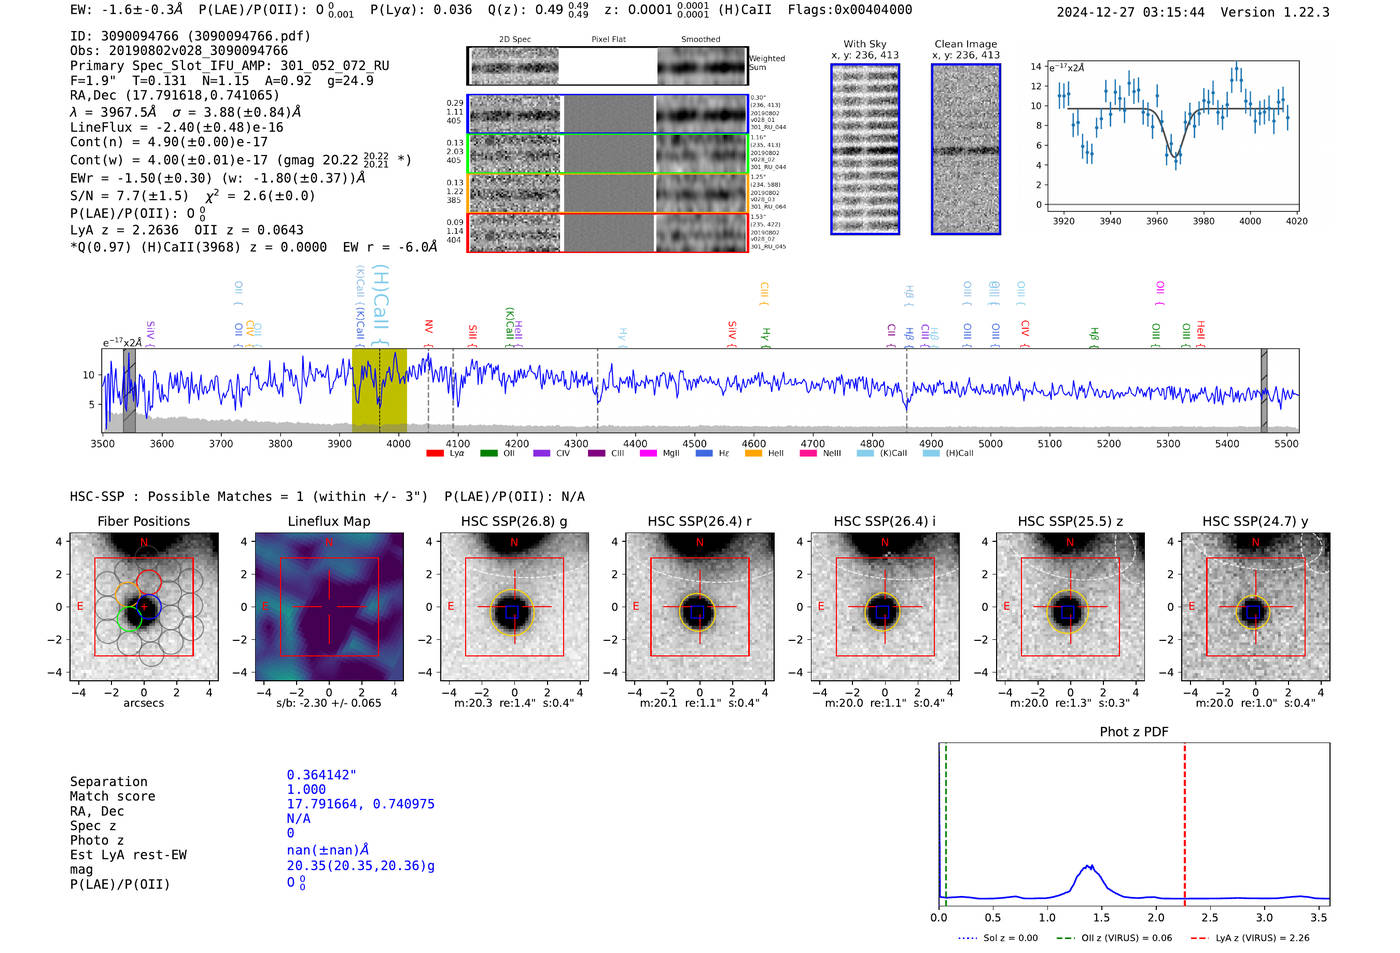1400x953 pixels.
Task: Click the red dashed LyA z line
Action: coord(1185,824)
